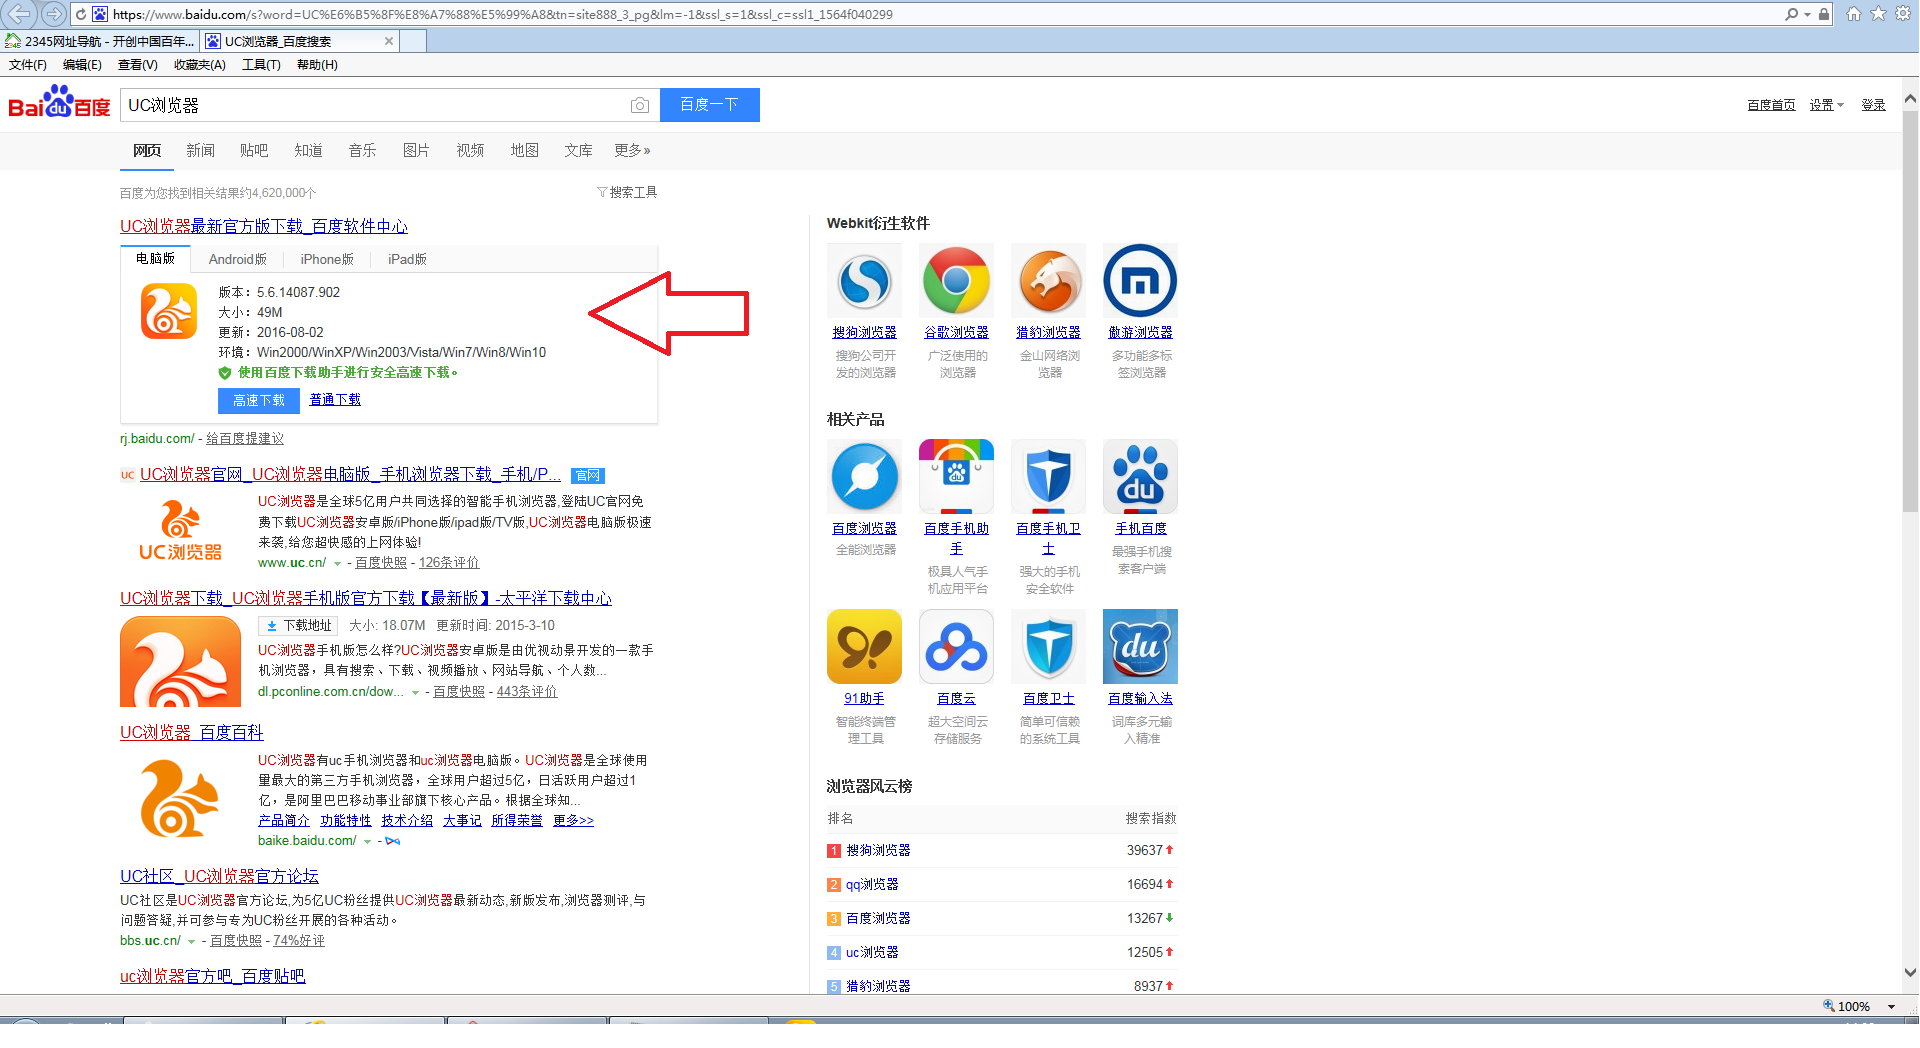Click the camera image-search icon
1920x1048 pixels.
pos(640,105)
